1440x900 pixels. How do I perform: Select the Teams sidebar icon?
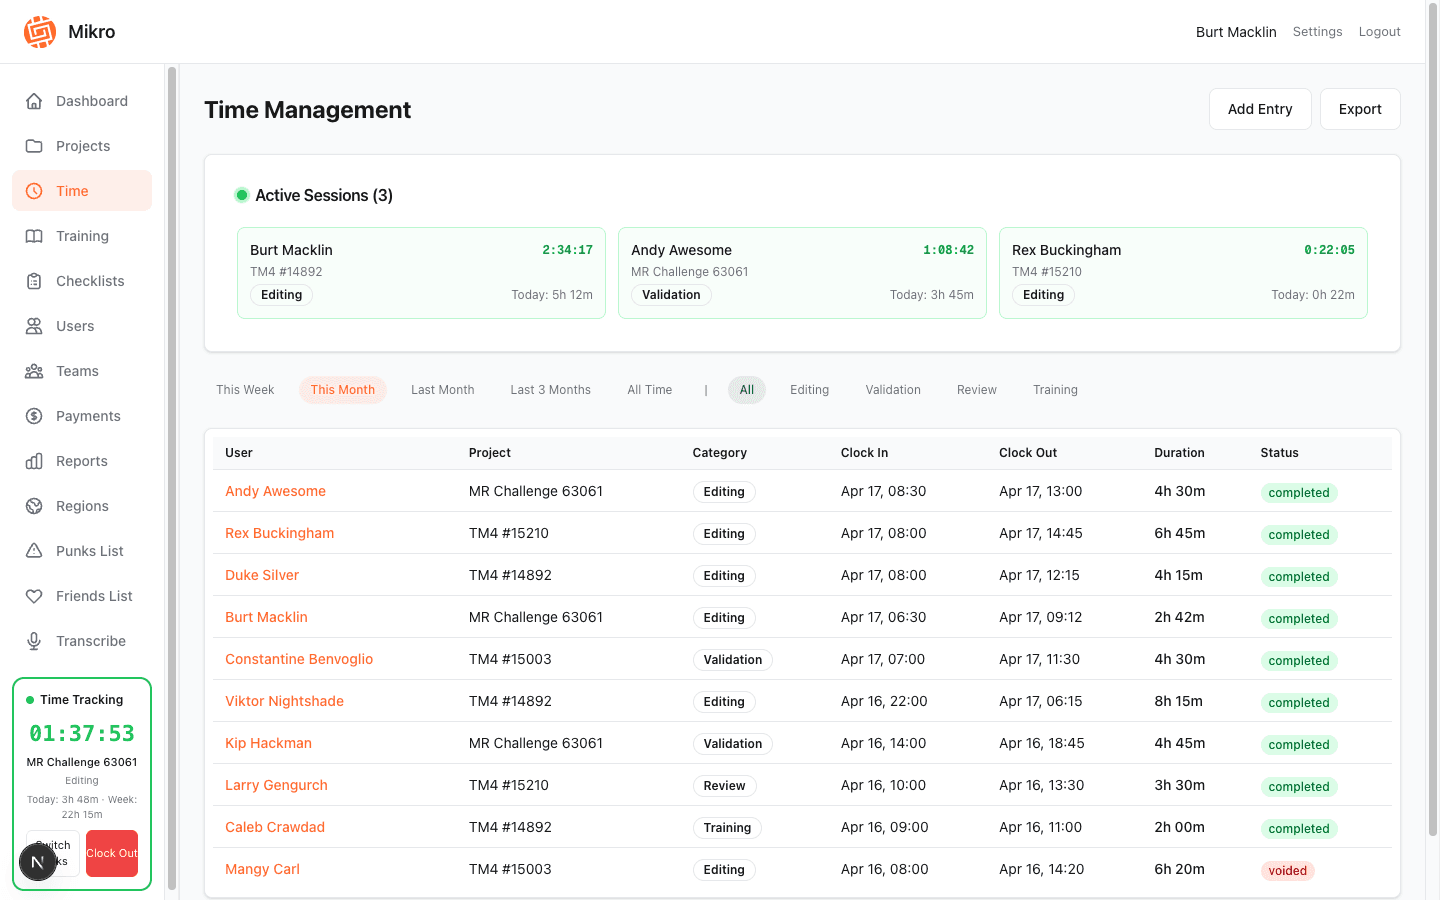tap(34, 370)
